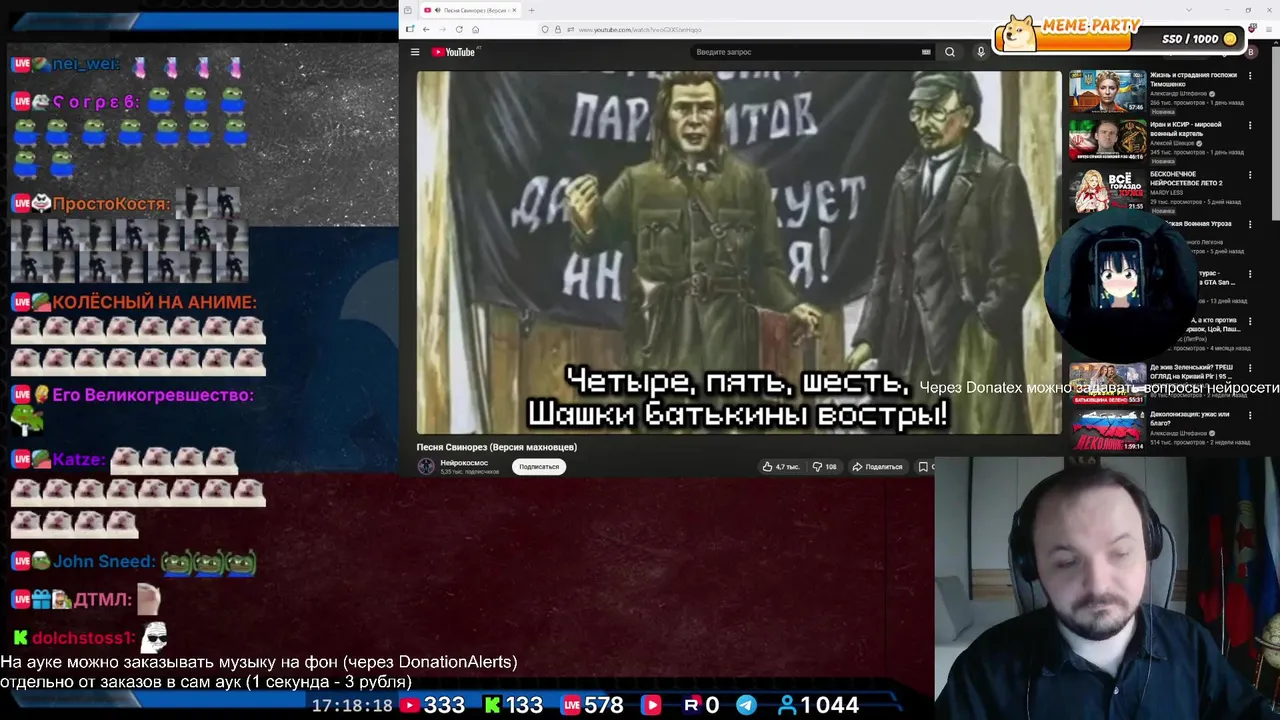Open options menu for 'Иран и КСИР' video

coord(1250,126)
